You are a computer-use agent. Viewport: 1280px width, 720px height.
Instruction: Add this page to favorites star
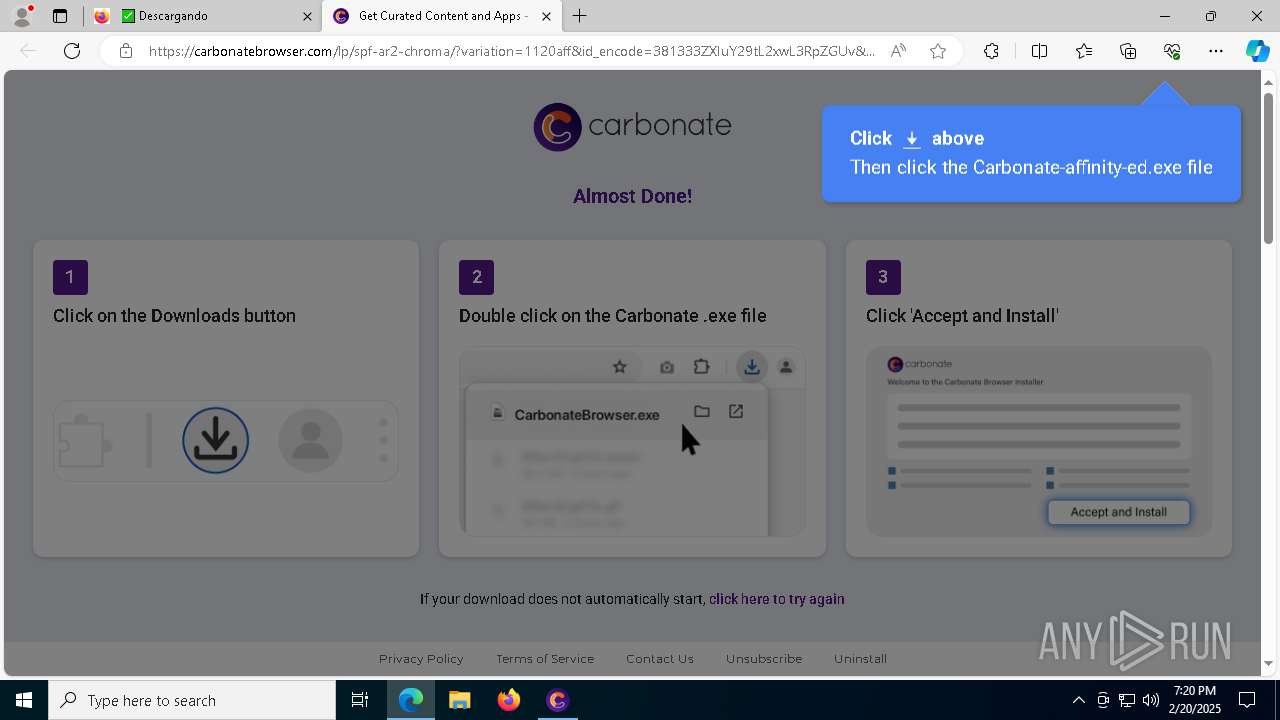tap(938, 51)
